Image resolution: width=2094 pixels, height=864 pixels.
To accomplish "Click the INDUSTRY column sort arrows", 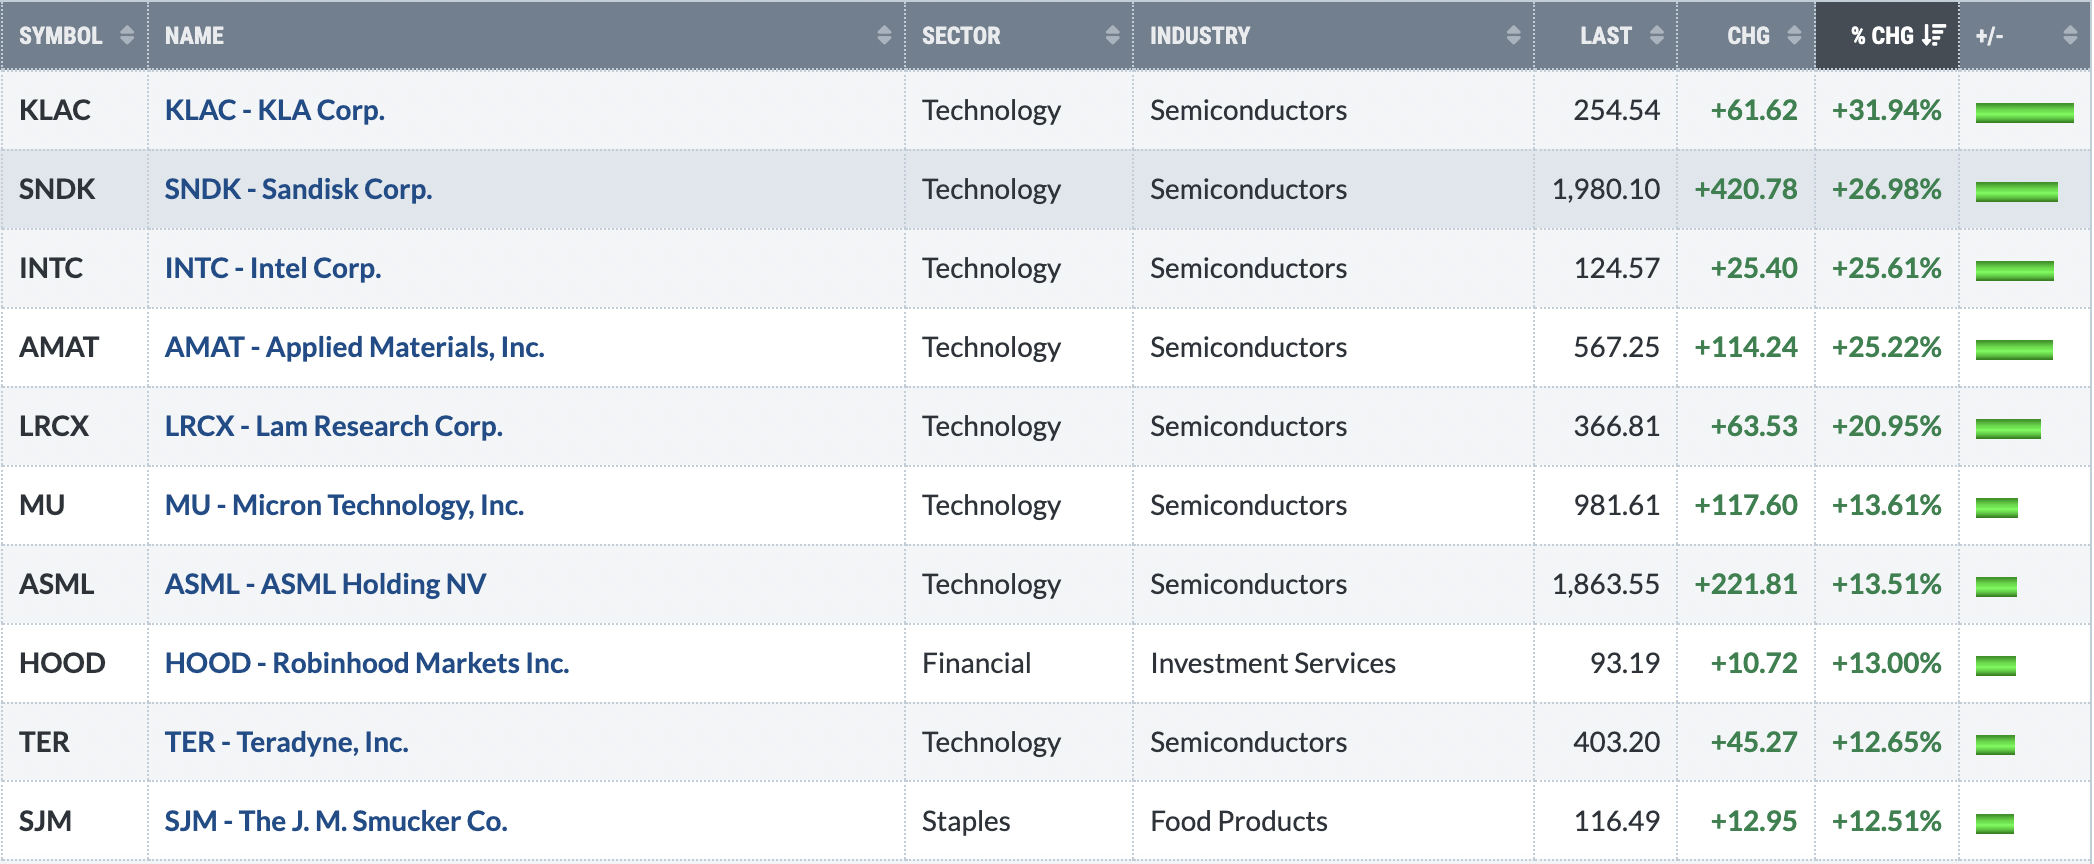I will pos(1513,35).
